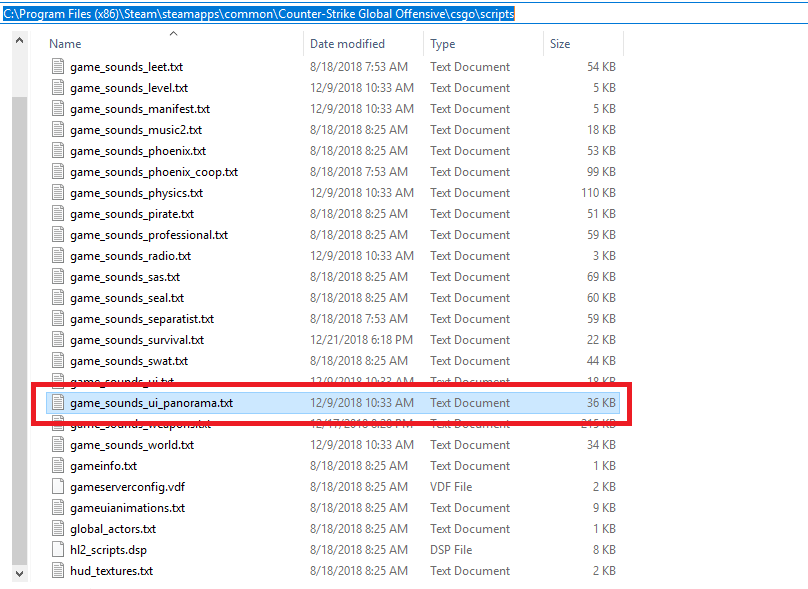This screenshot has width=808, height=589.
Task: Click the VDF File type cell
Action: tap(451, 486)
